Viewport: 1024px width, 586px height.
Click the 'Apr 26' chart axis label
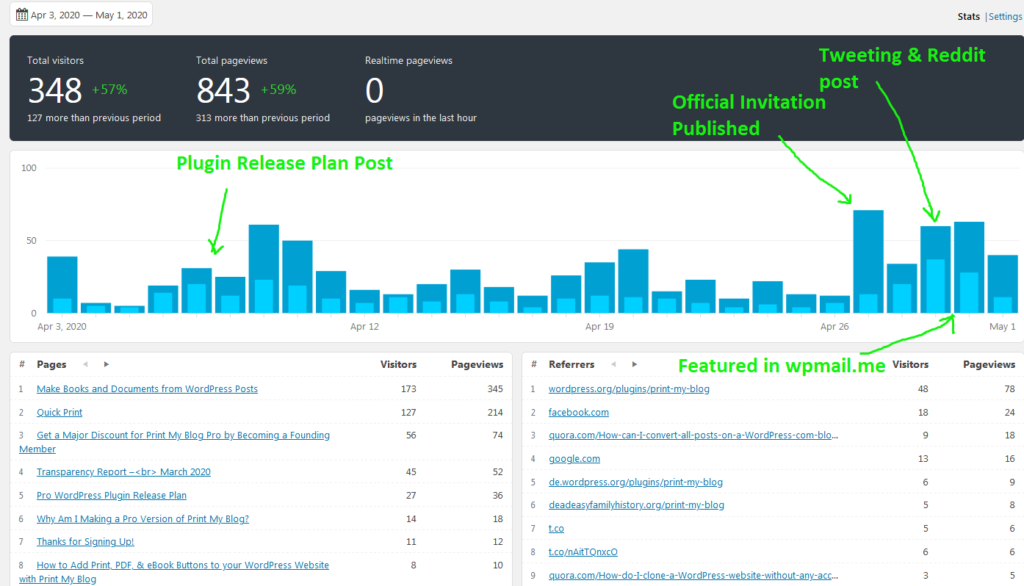coord(835,327)
